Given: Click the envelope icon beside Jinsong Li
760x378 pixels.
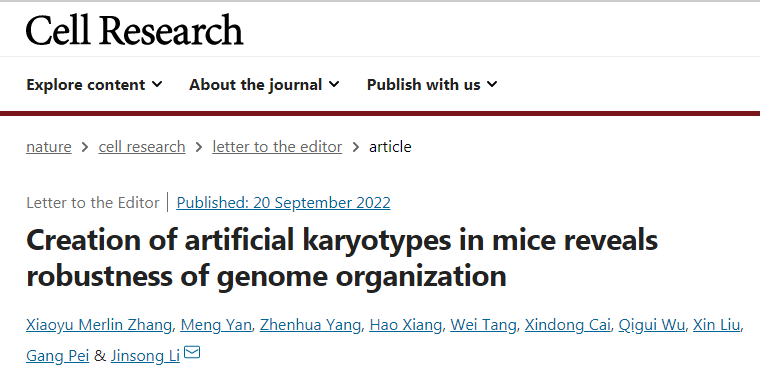Looking at the screenshot, I should tap(192, 352).
